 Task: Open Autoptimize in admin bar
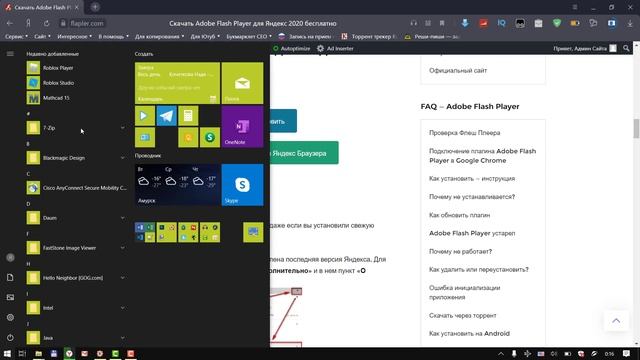pyautogui.click(x=291, y=49)
